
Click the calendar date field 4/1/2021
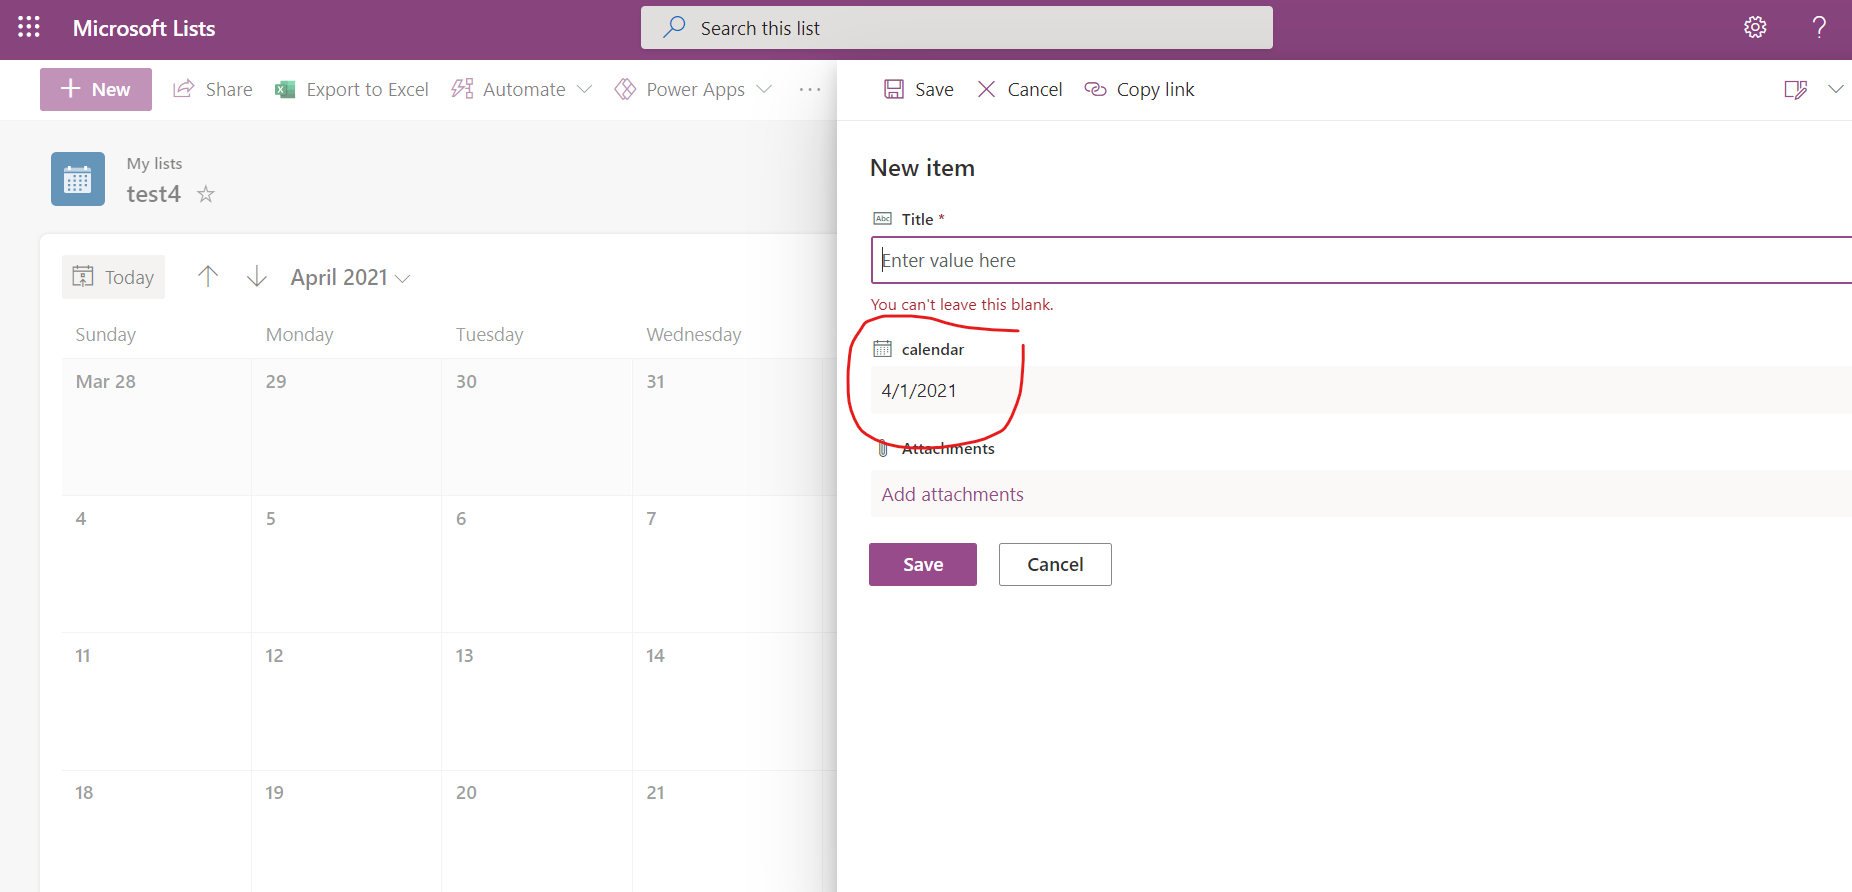click(1361, 390)
